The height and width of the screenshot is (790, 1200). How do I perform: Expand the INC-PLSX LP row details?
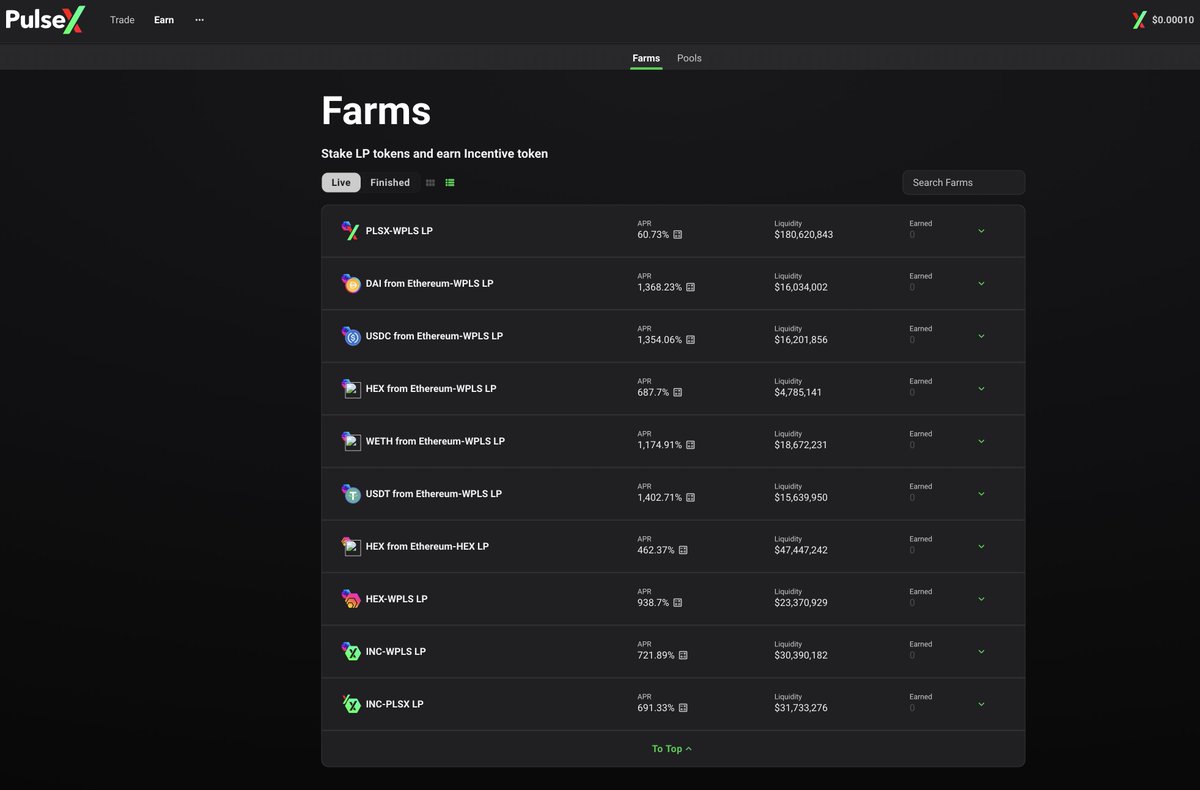coord(981,704)
